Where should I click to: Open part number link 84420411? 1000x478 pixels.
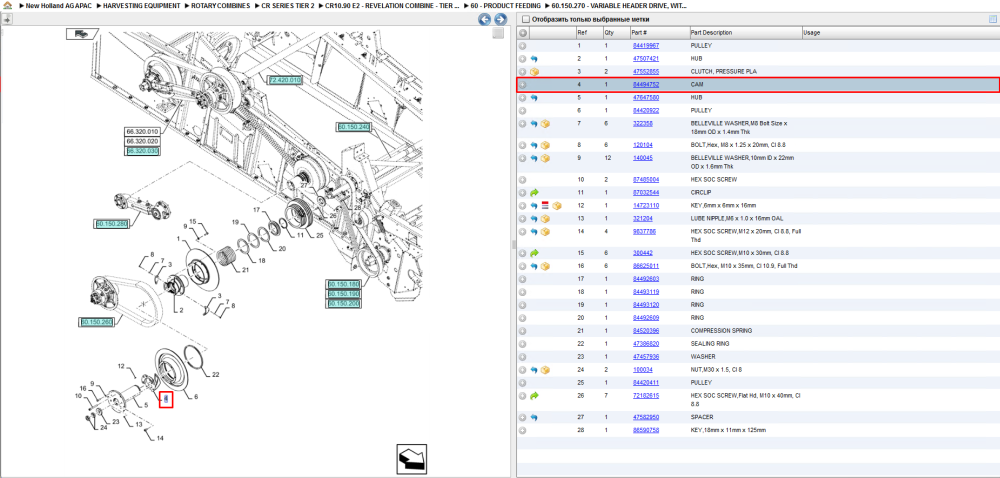tap(645, 383)
